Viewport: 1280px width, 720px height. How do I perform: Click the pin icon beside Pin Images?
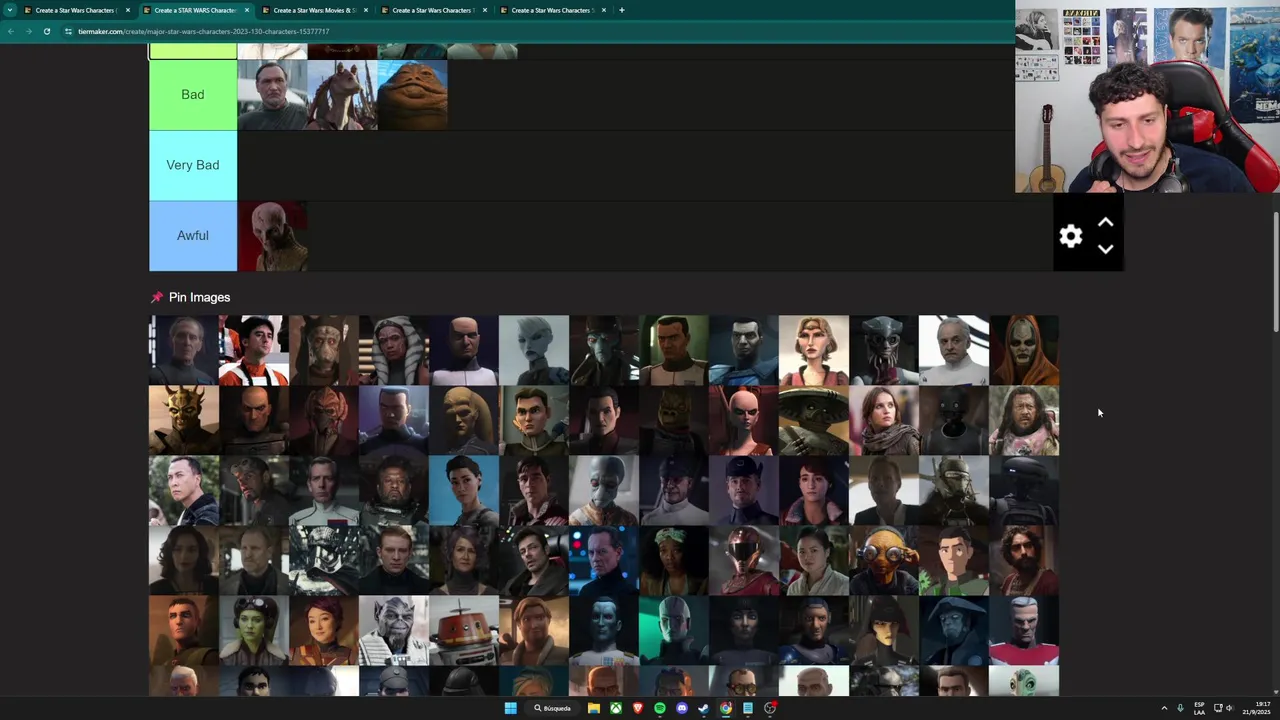click(x=156, y=297)
